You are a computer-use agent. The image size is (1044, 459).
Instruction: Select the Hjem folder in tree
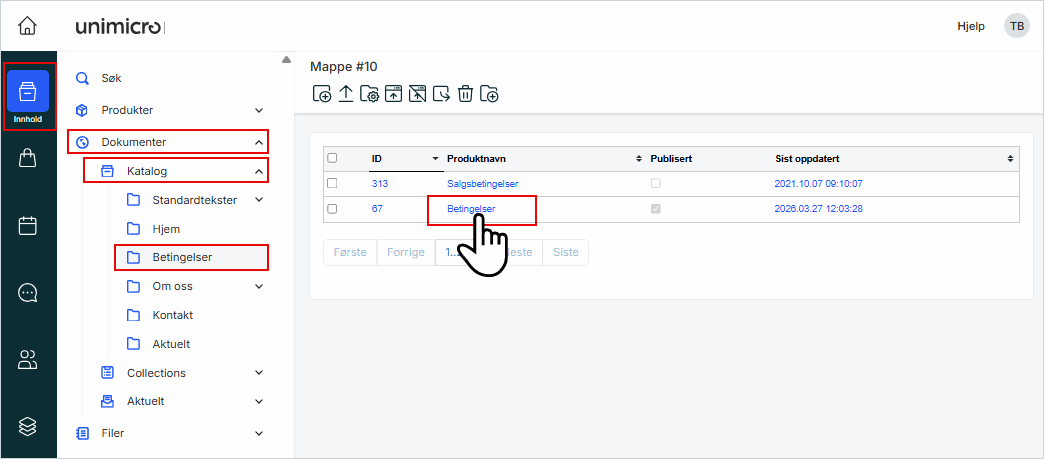165,229
